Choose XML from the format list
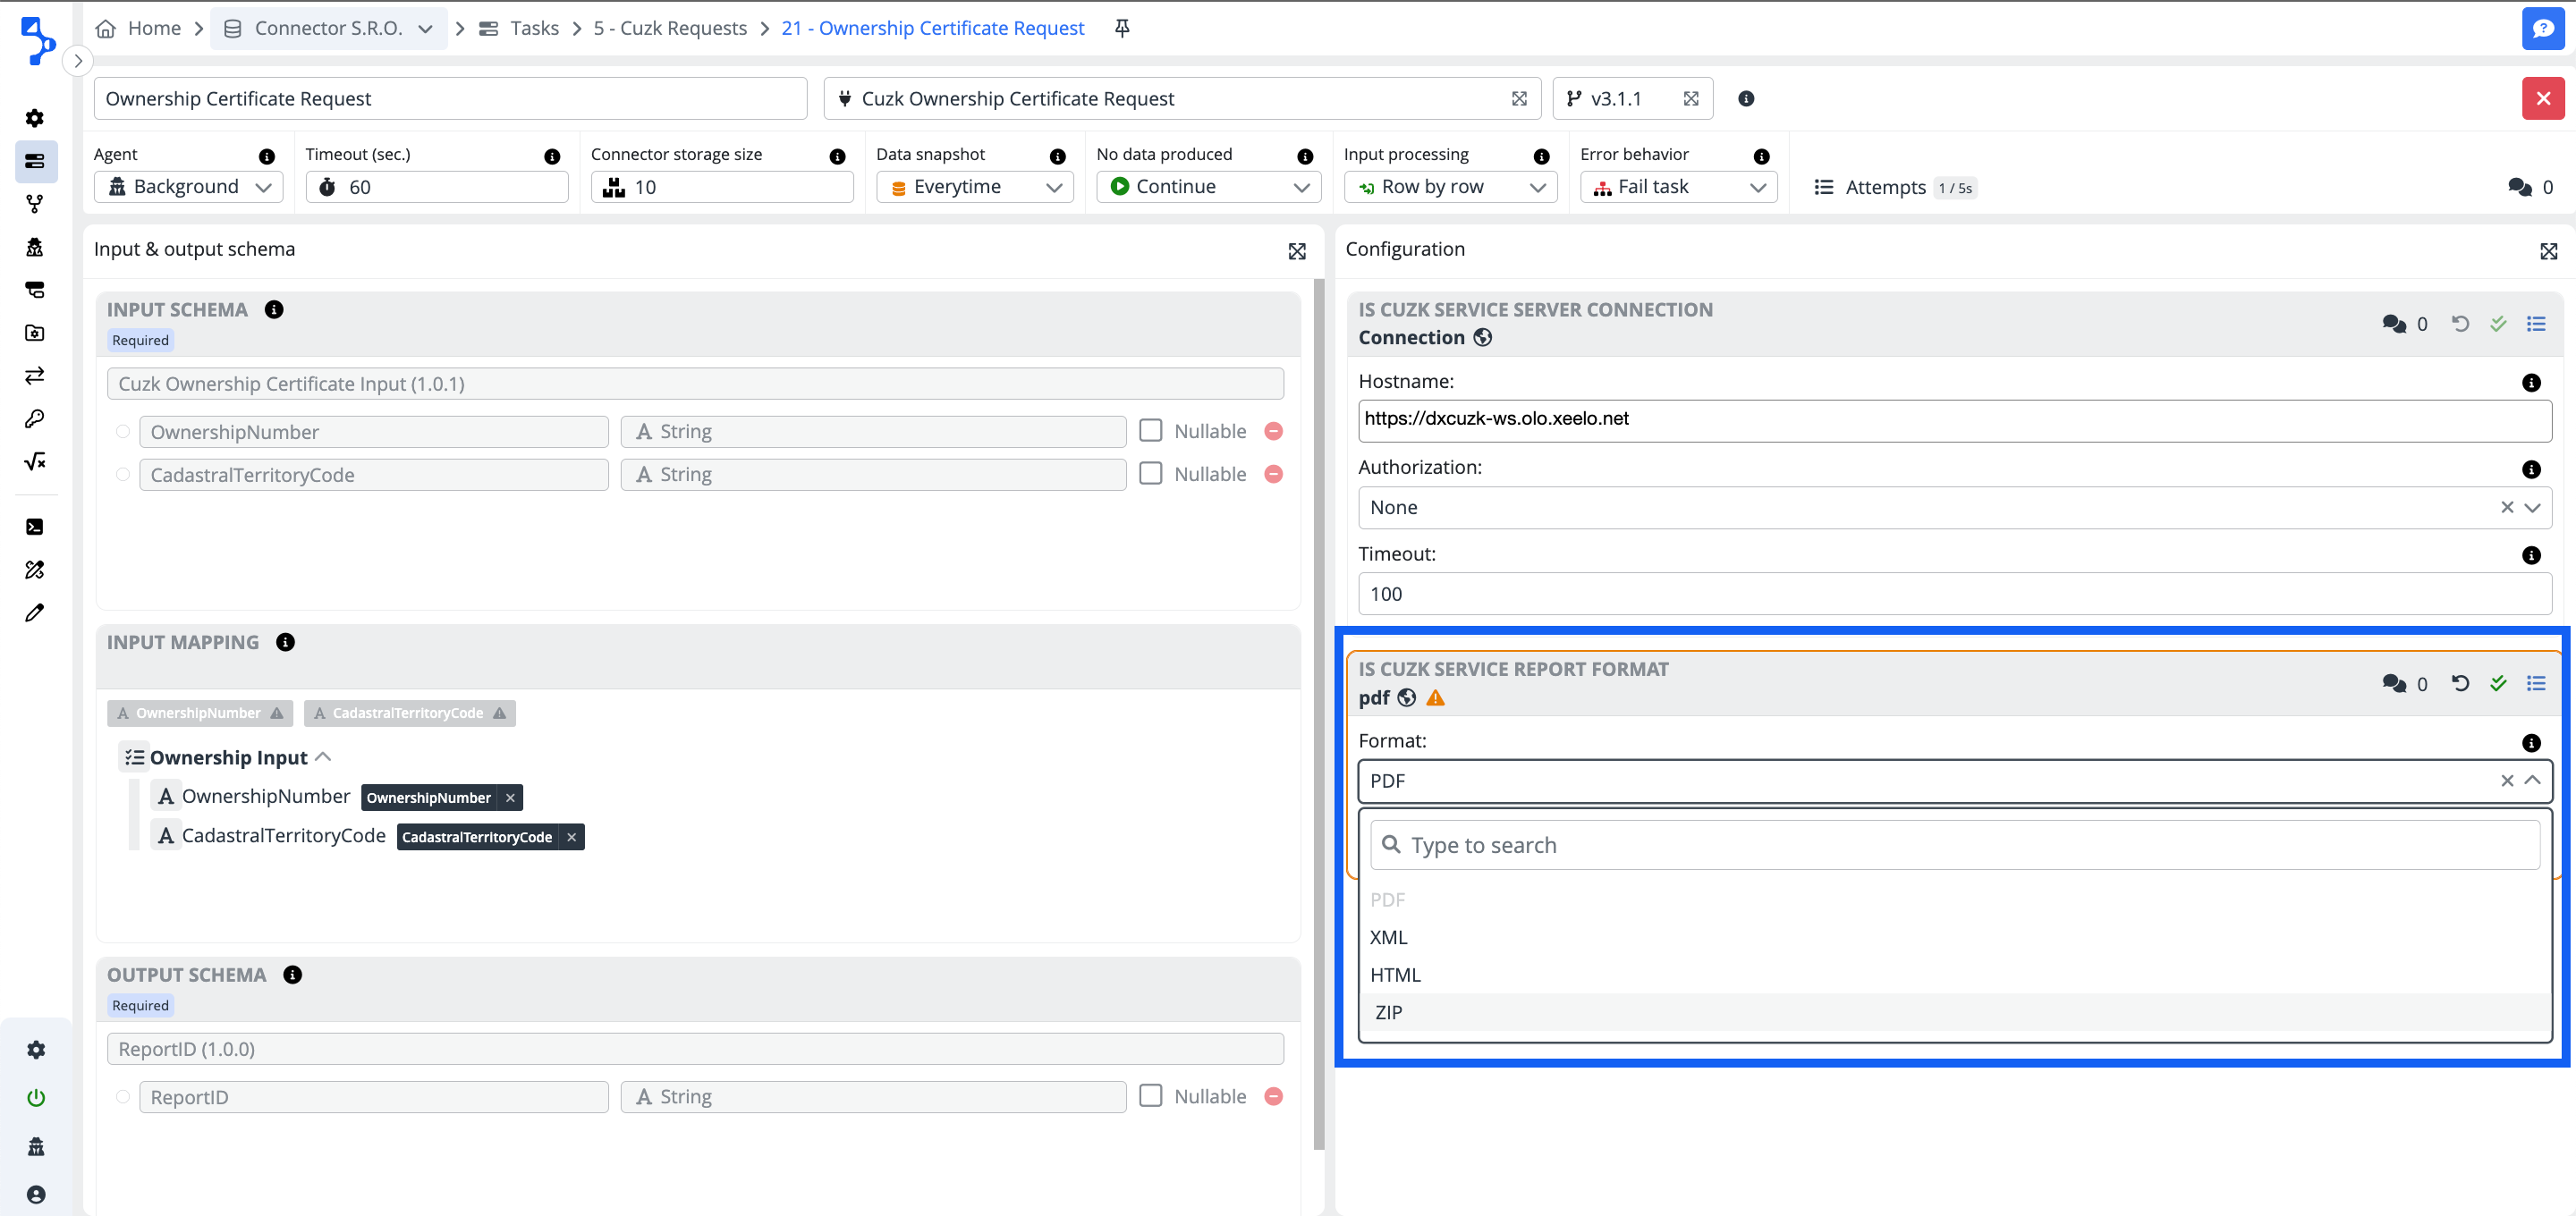This screenshot has width=2576, height=1216. pyautogui.click(x=1389, y=937)
